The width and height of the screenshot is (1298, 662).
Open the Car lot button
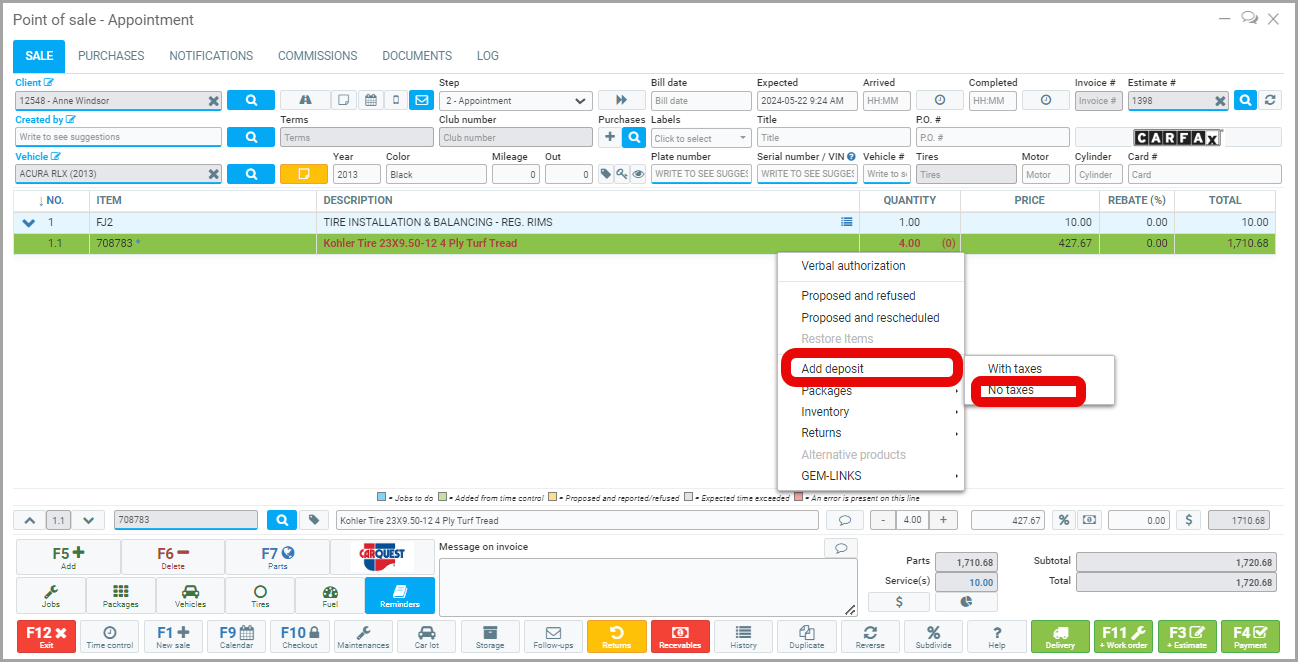pyautogui.click(x=427, y=636)
